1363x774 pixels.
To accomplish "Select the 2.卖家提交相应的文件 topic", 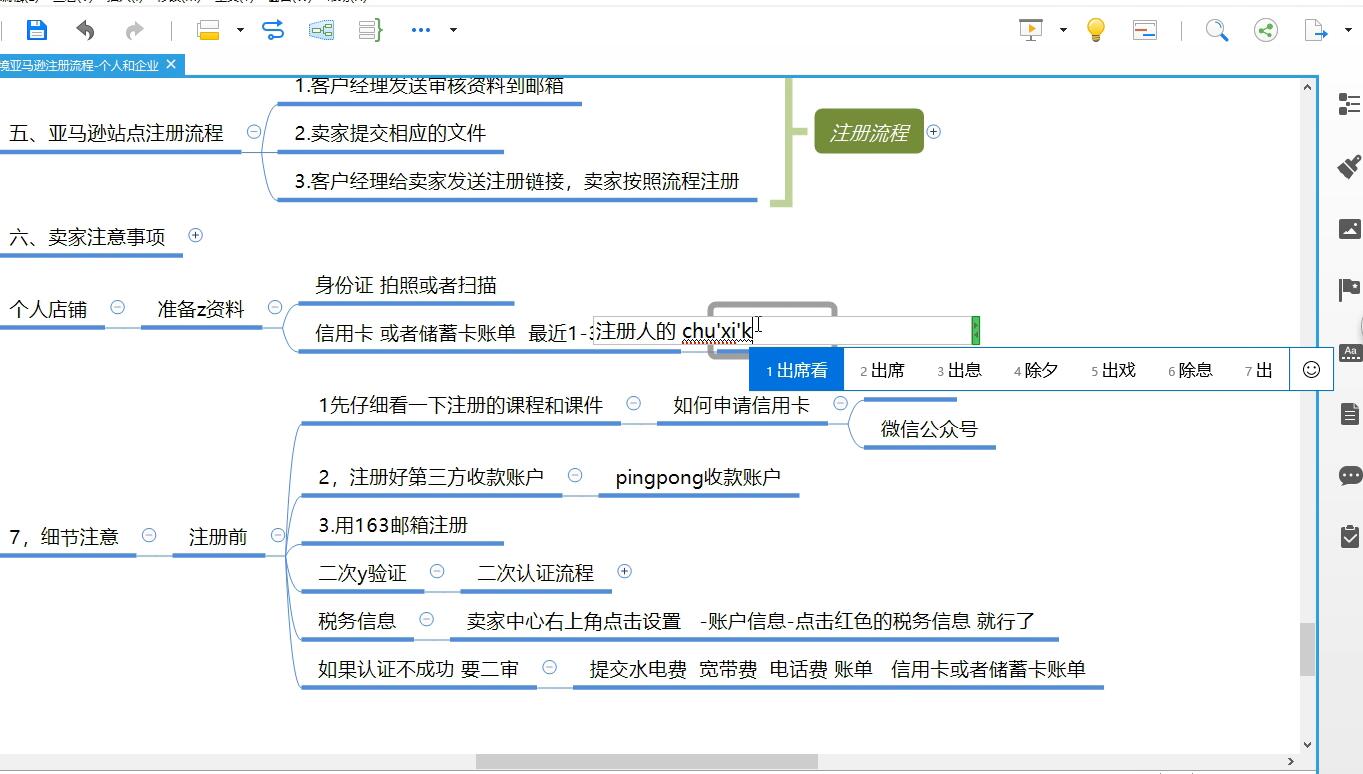I will point(390,133).
